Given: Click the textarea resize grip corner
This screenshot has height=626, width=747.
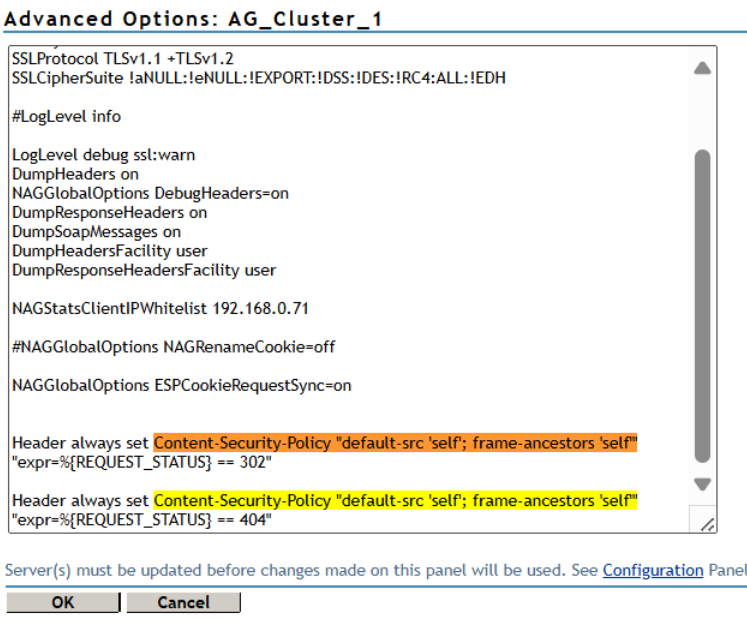Looking at the screenshot, I should (707, 524).
